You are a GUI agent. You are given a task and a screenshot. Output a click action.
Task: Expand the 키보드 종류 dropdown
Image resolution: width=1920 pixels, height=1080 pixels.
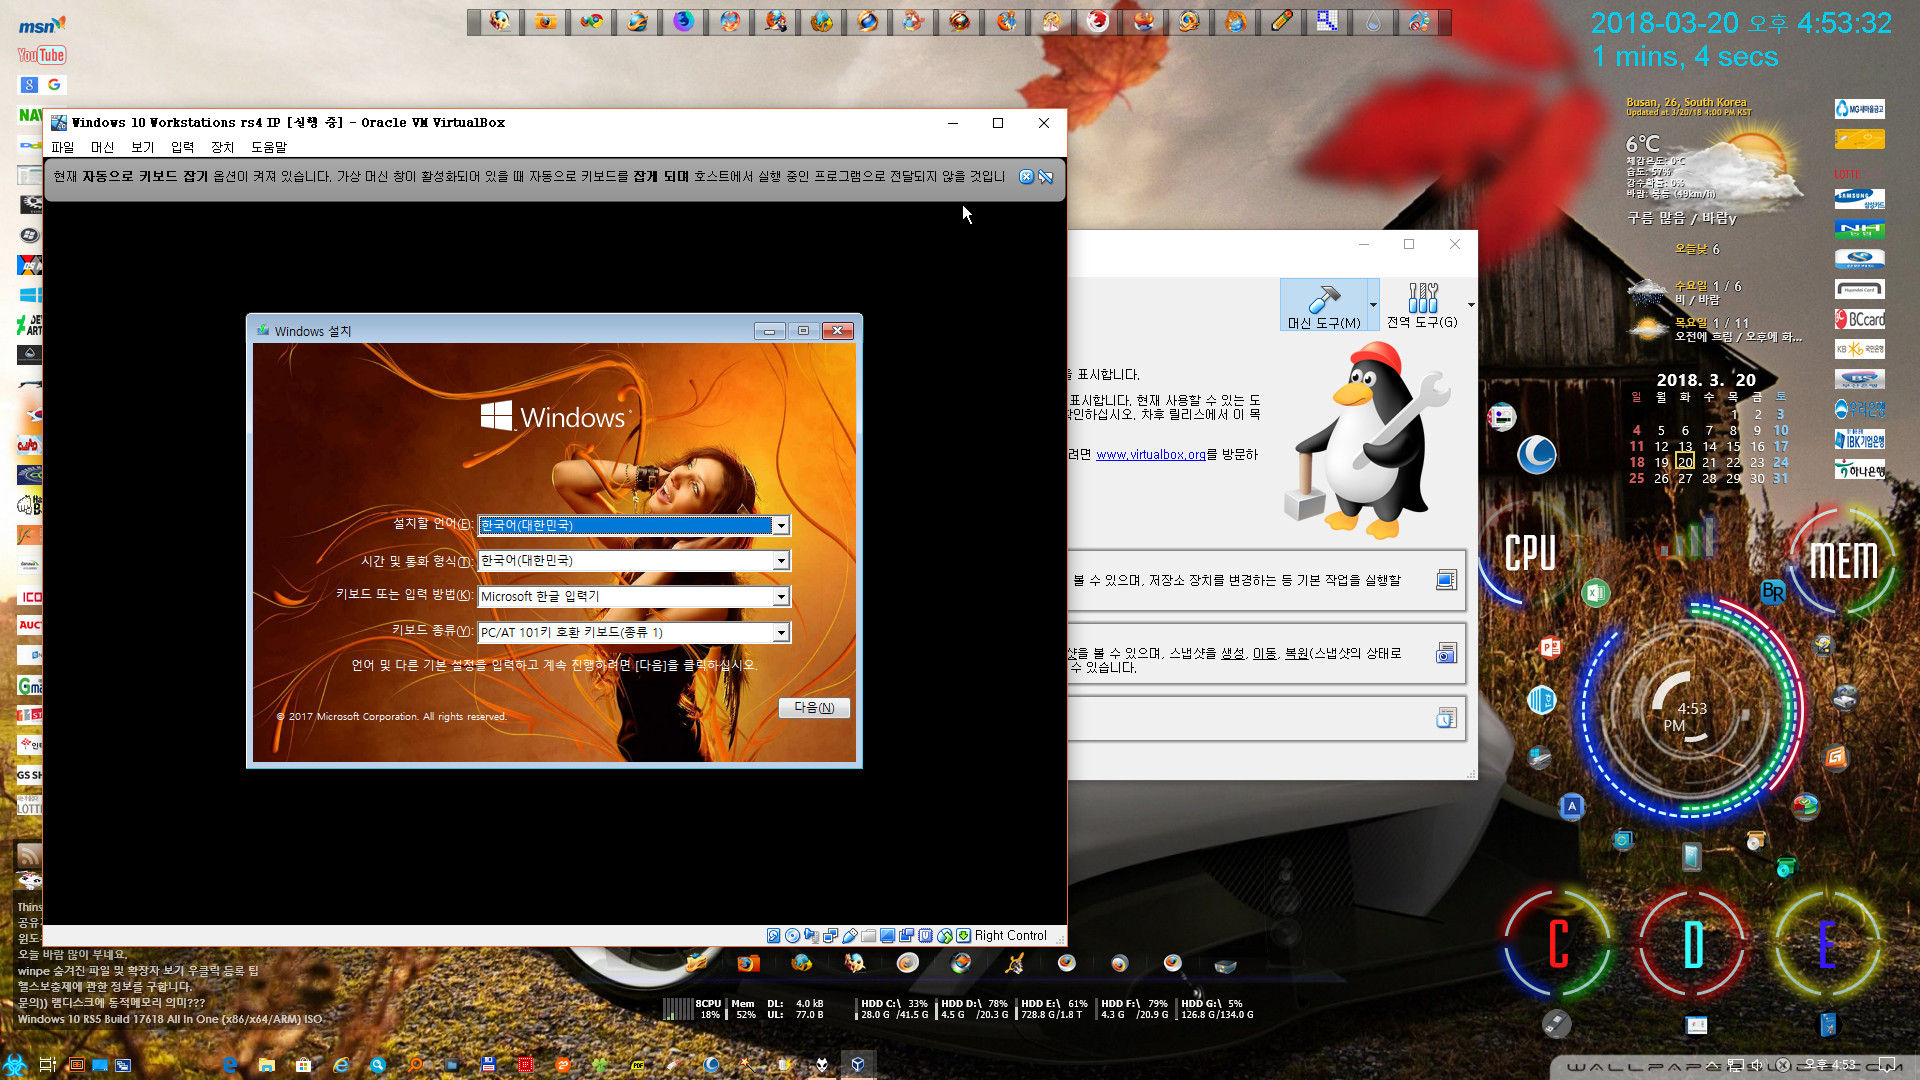click(781, 633)
